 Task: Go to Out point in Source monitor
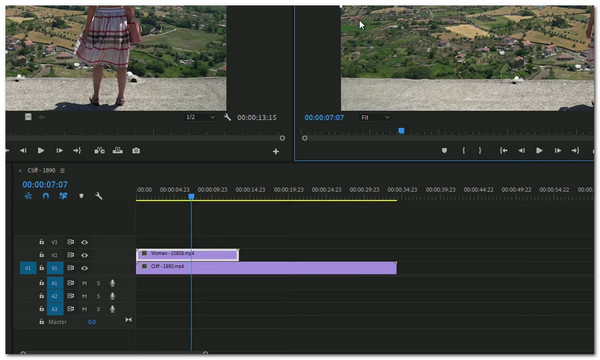click(x=77, y=151)
